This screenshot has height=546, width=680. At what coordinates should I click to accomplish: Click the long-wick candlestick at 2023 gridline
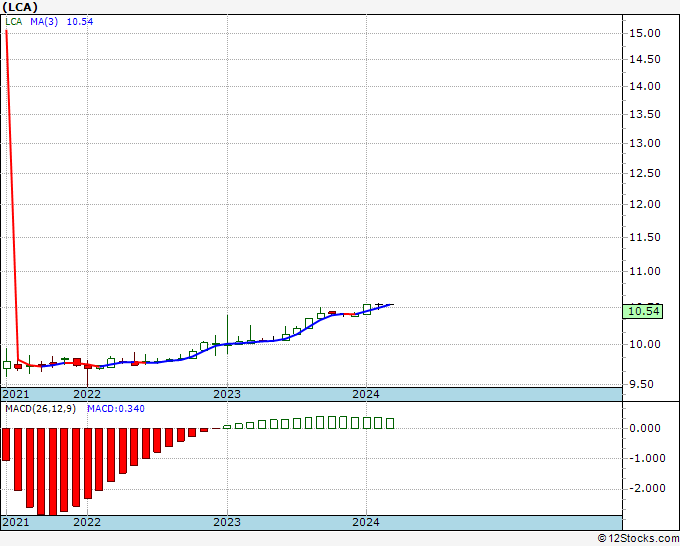coord(227,334)
